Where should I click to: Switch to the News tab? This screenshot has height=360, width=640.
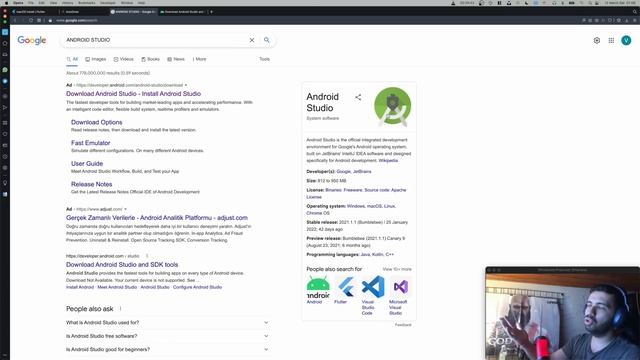pyautogui.click(x=176, y=59)
